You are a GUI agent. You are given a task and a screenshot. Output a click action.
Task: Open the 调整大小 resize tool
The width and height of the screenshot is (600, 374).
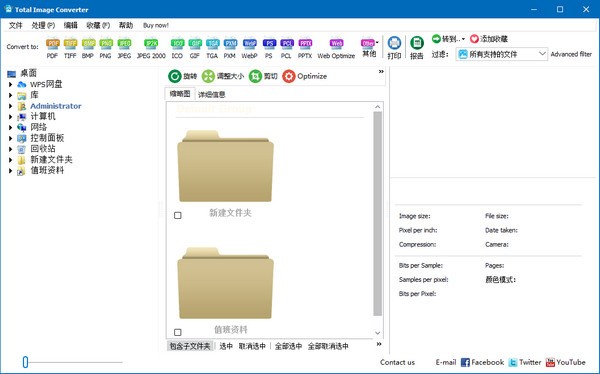pos(223,76)
